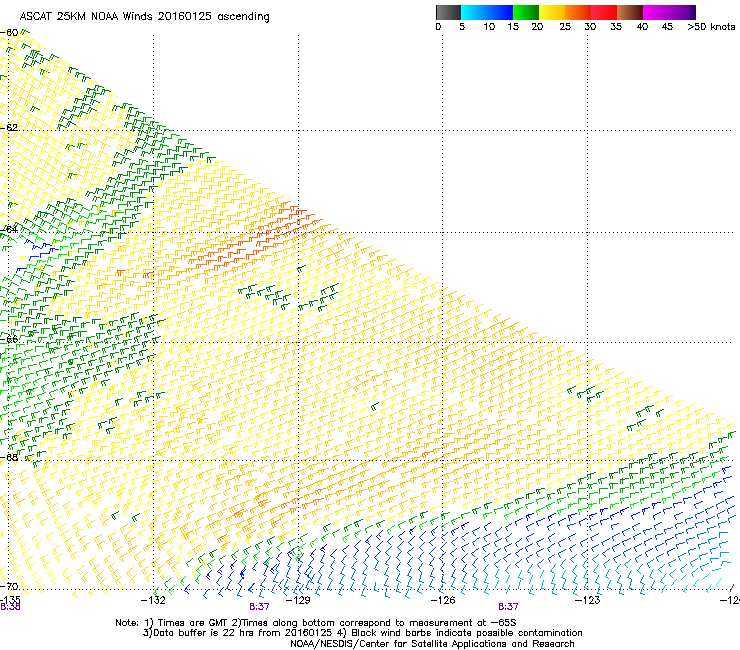Click the green 15-20 knots color segment
Screen dimensions: 740x650
[x=526, y=12]
